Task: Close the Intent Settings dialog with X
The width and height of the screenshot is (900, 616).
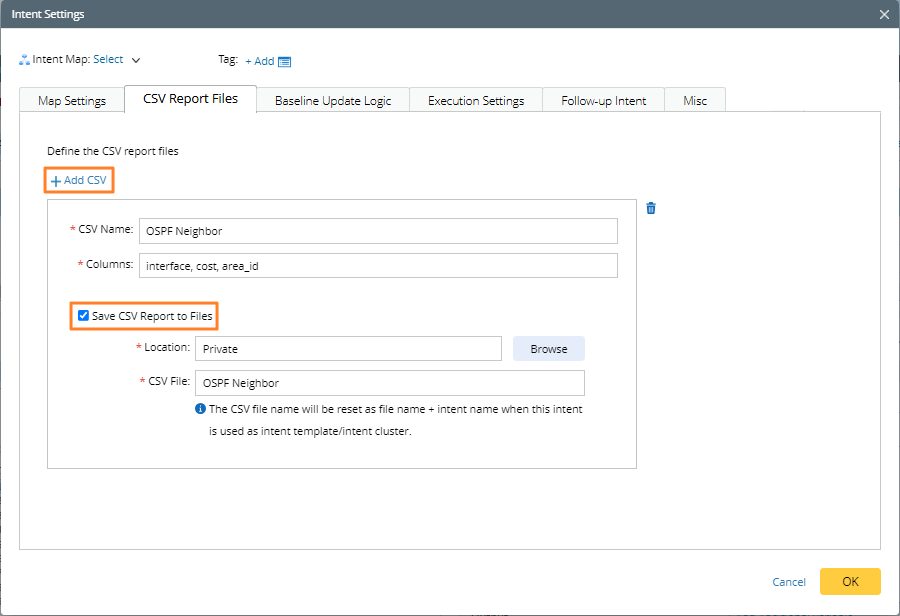Action: (884, 14)
